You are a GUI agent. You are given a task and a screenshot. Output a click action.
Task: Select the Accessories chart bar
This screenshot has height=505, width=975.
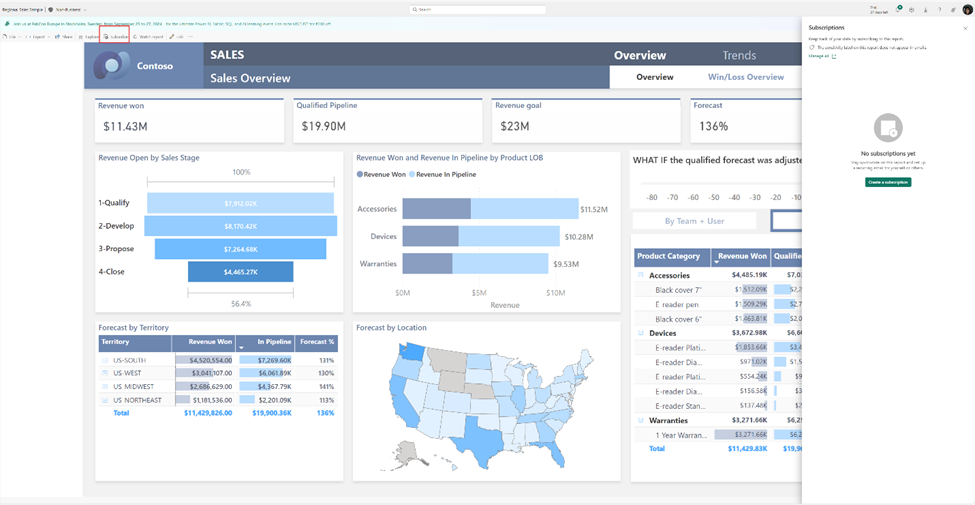coord(490,209)
